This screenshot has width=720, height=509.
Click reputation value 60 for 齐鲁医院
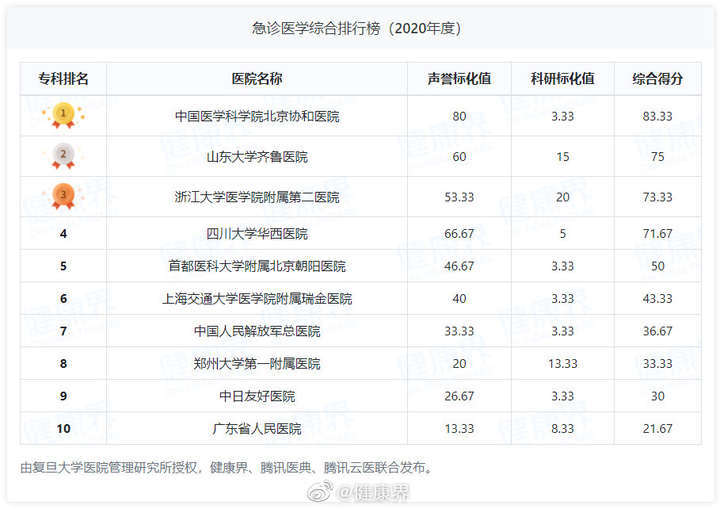[459, 157]
